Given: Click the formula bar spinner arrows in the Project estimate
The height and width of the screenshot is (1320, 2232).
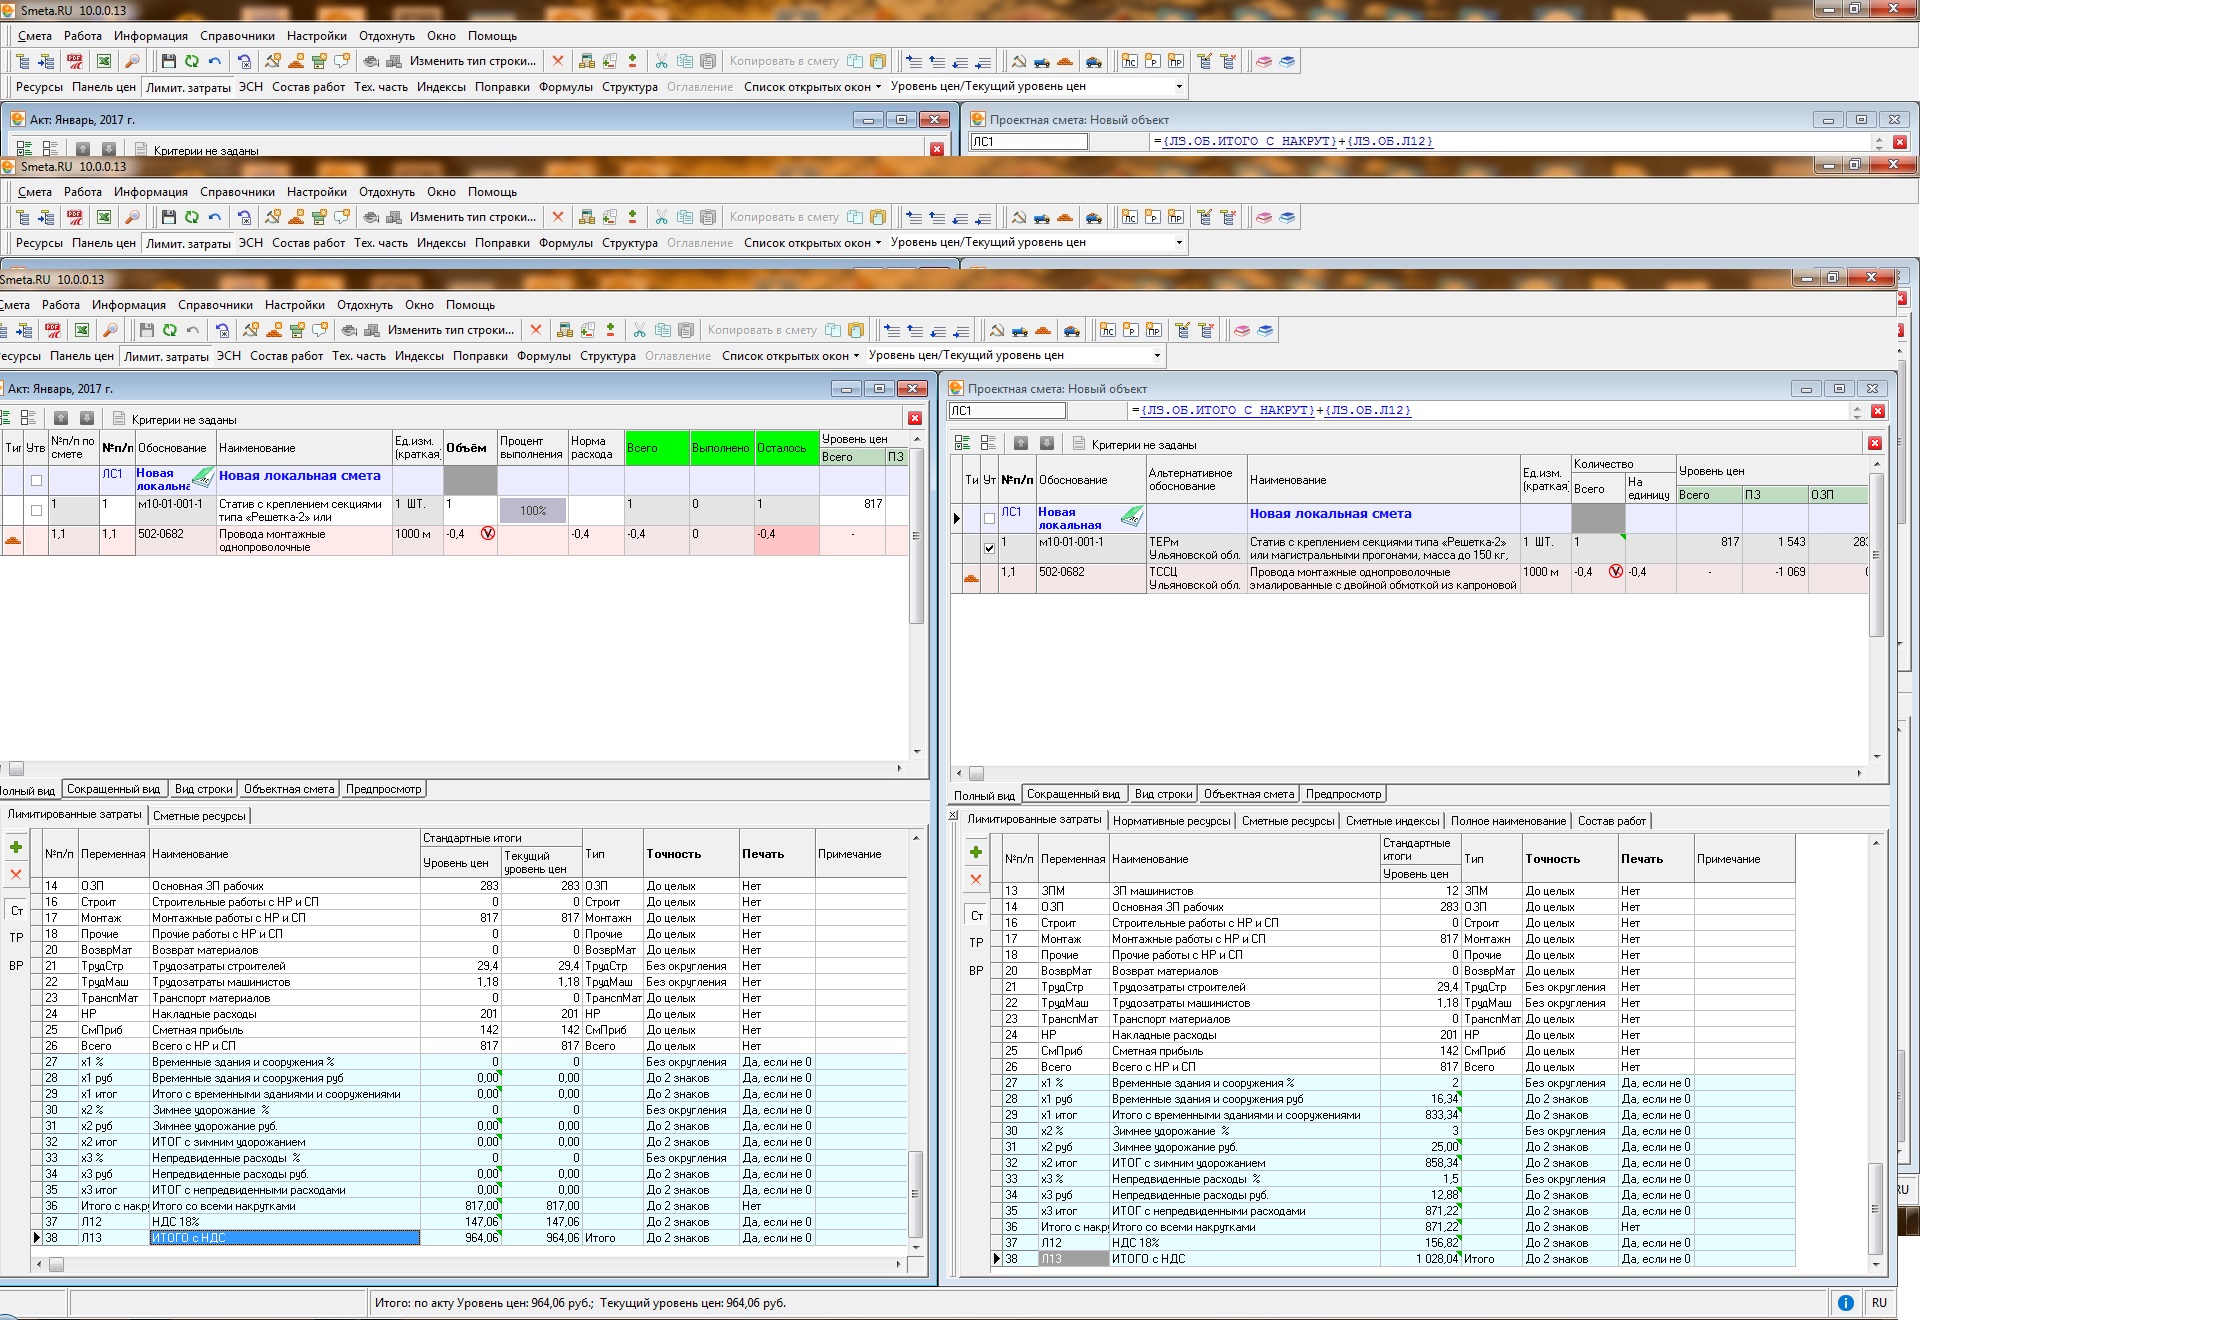Looking at the screenshot, I should click(1857, 411).
